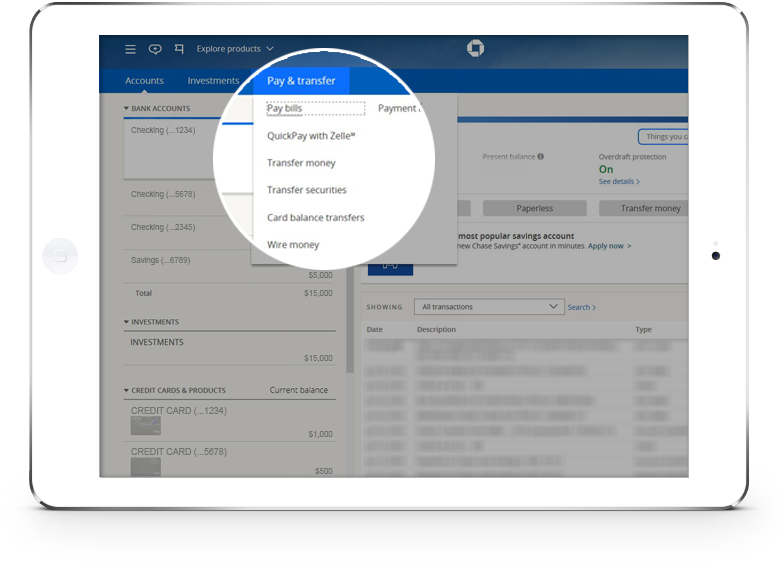
Task: Open the All transactions dropdown
Action: point(489,307)
